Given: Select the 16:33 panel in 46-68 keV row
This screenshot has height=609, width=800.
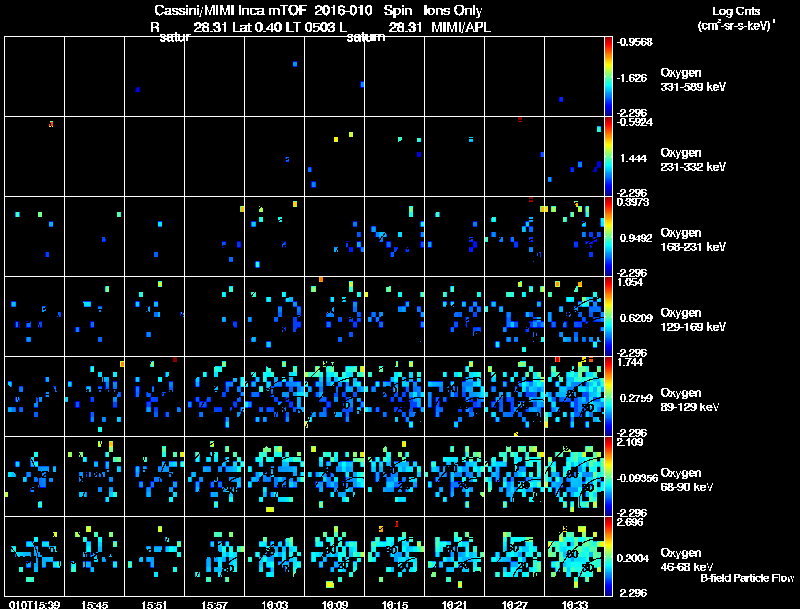Looking at the screenshot, I should point(574,556).
